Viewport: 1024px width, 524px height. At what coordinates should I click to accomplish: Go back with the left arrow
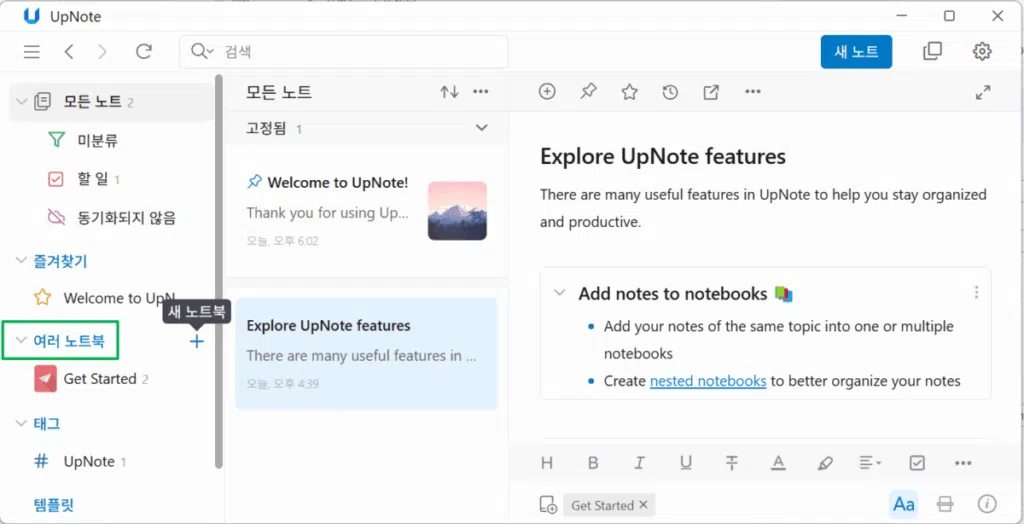[69, 52]
